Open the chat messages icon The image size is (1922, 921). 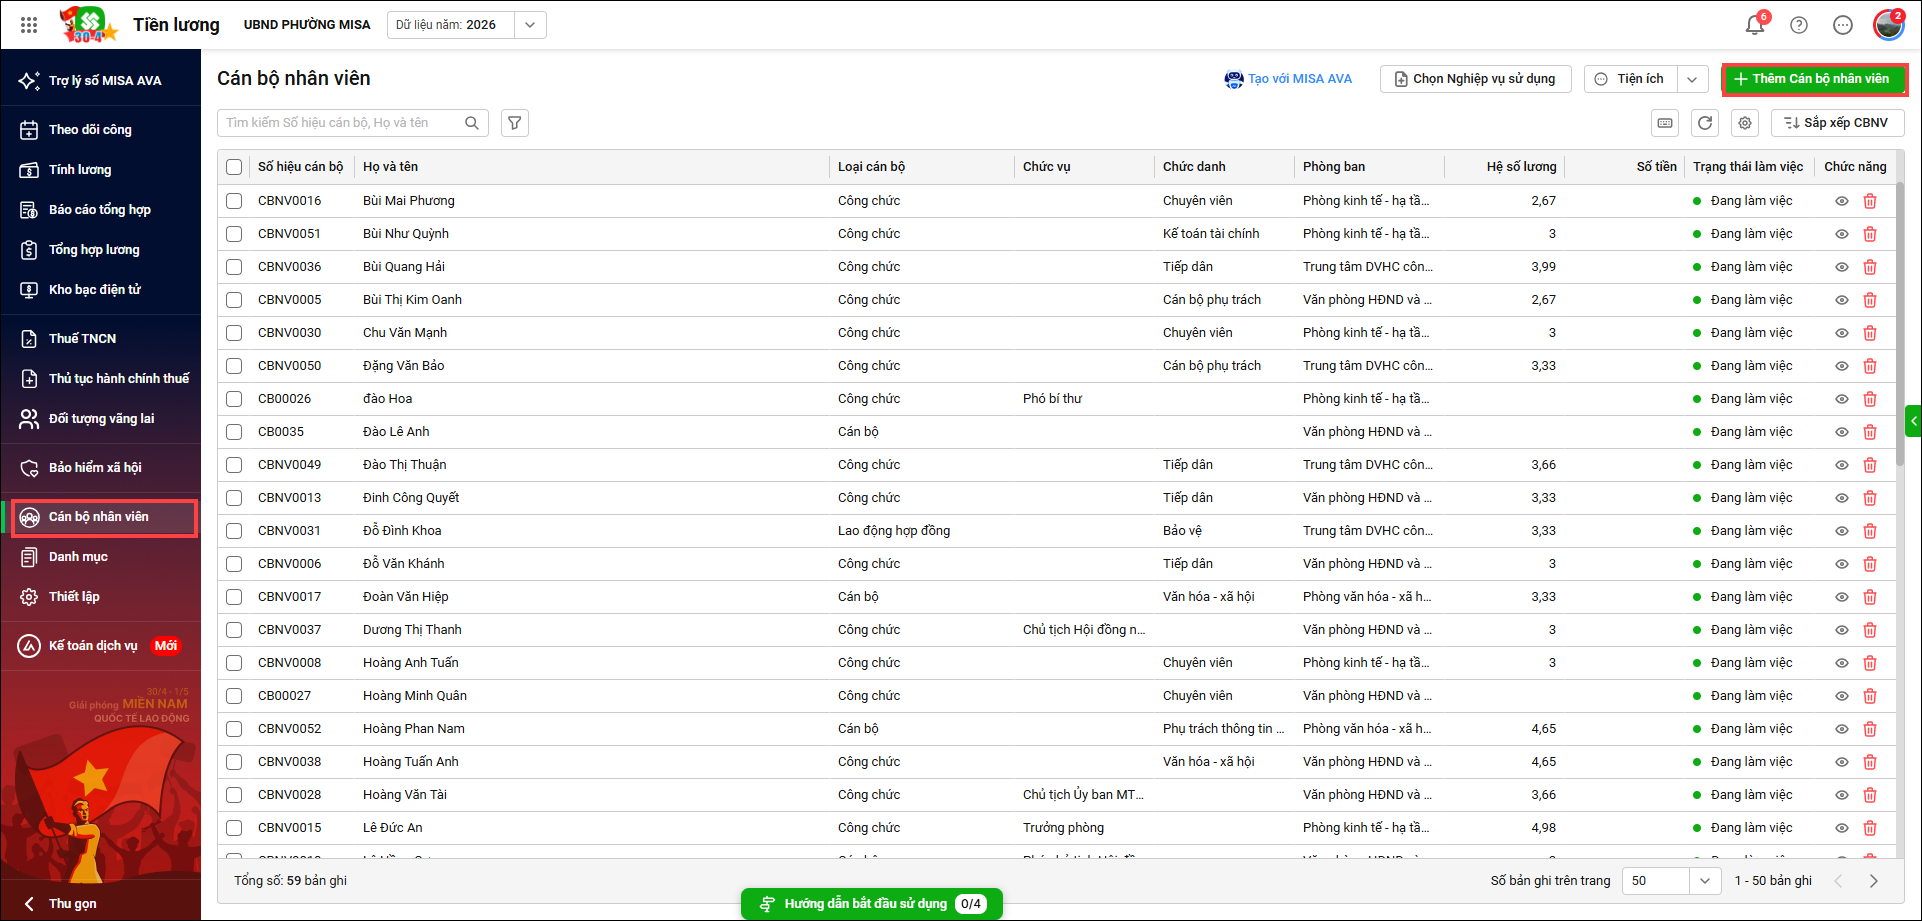pyautogui.click(x=1843, y=25)
